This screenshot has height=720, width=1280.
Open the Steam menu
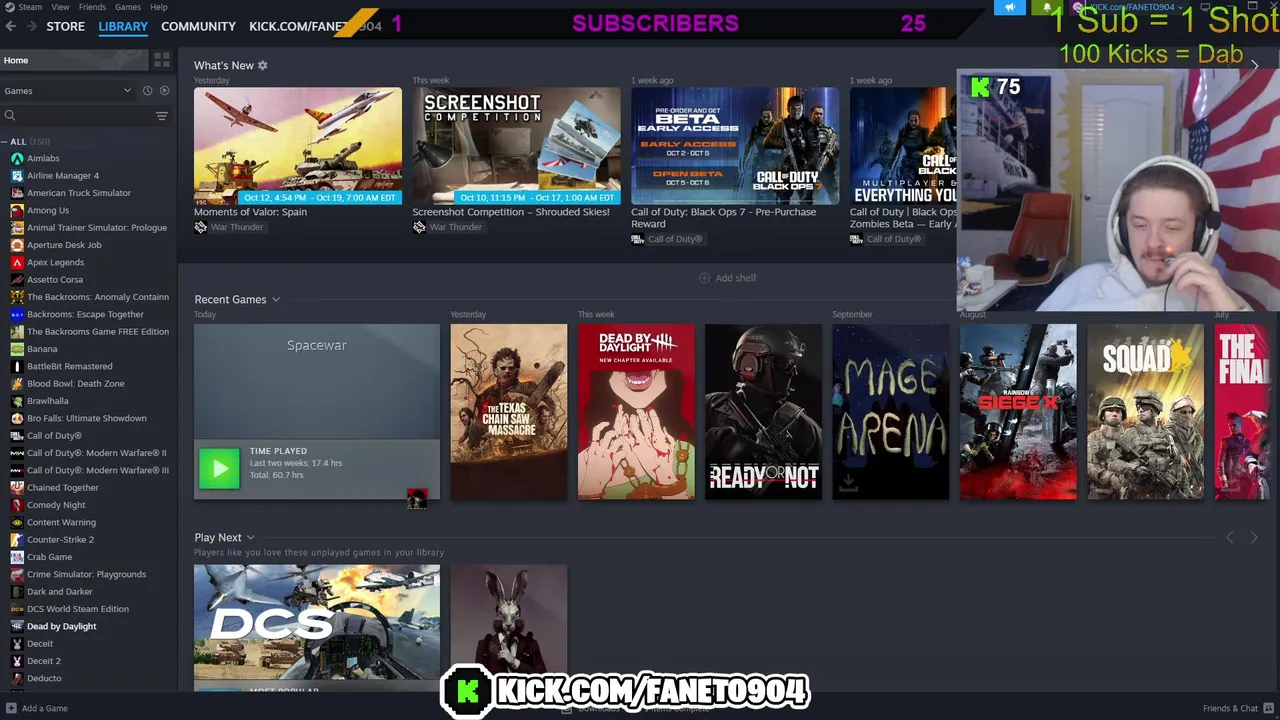[x=30, y=7]
